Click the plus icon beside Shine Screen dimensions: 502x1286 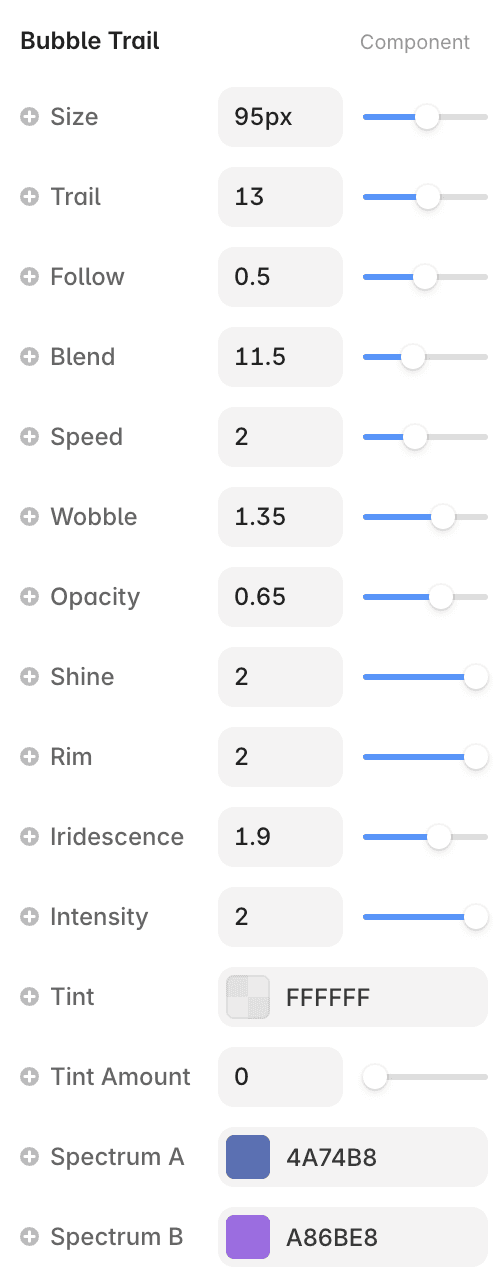click(30, 677)
